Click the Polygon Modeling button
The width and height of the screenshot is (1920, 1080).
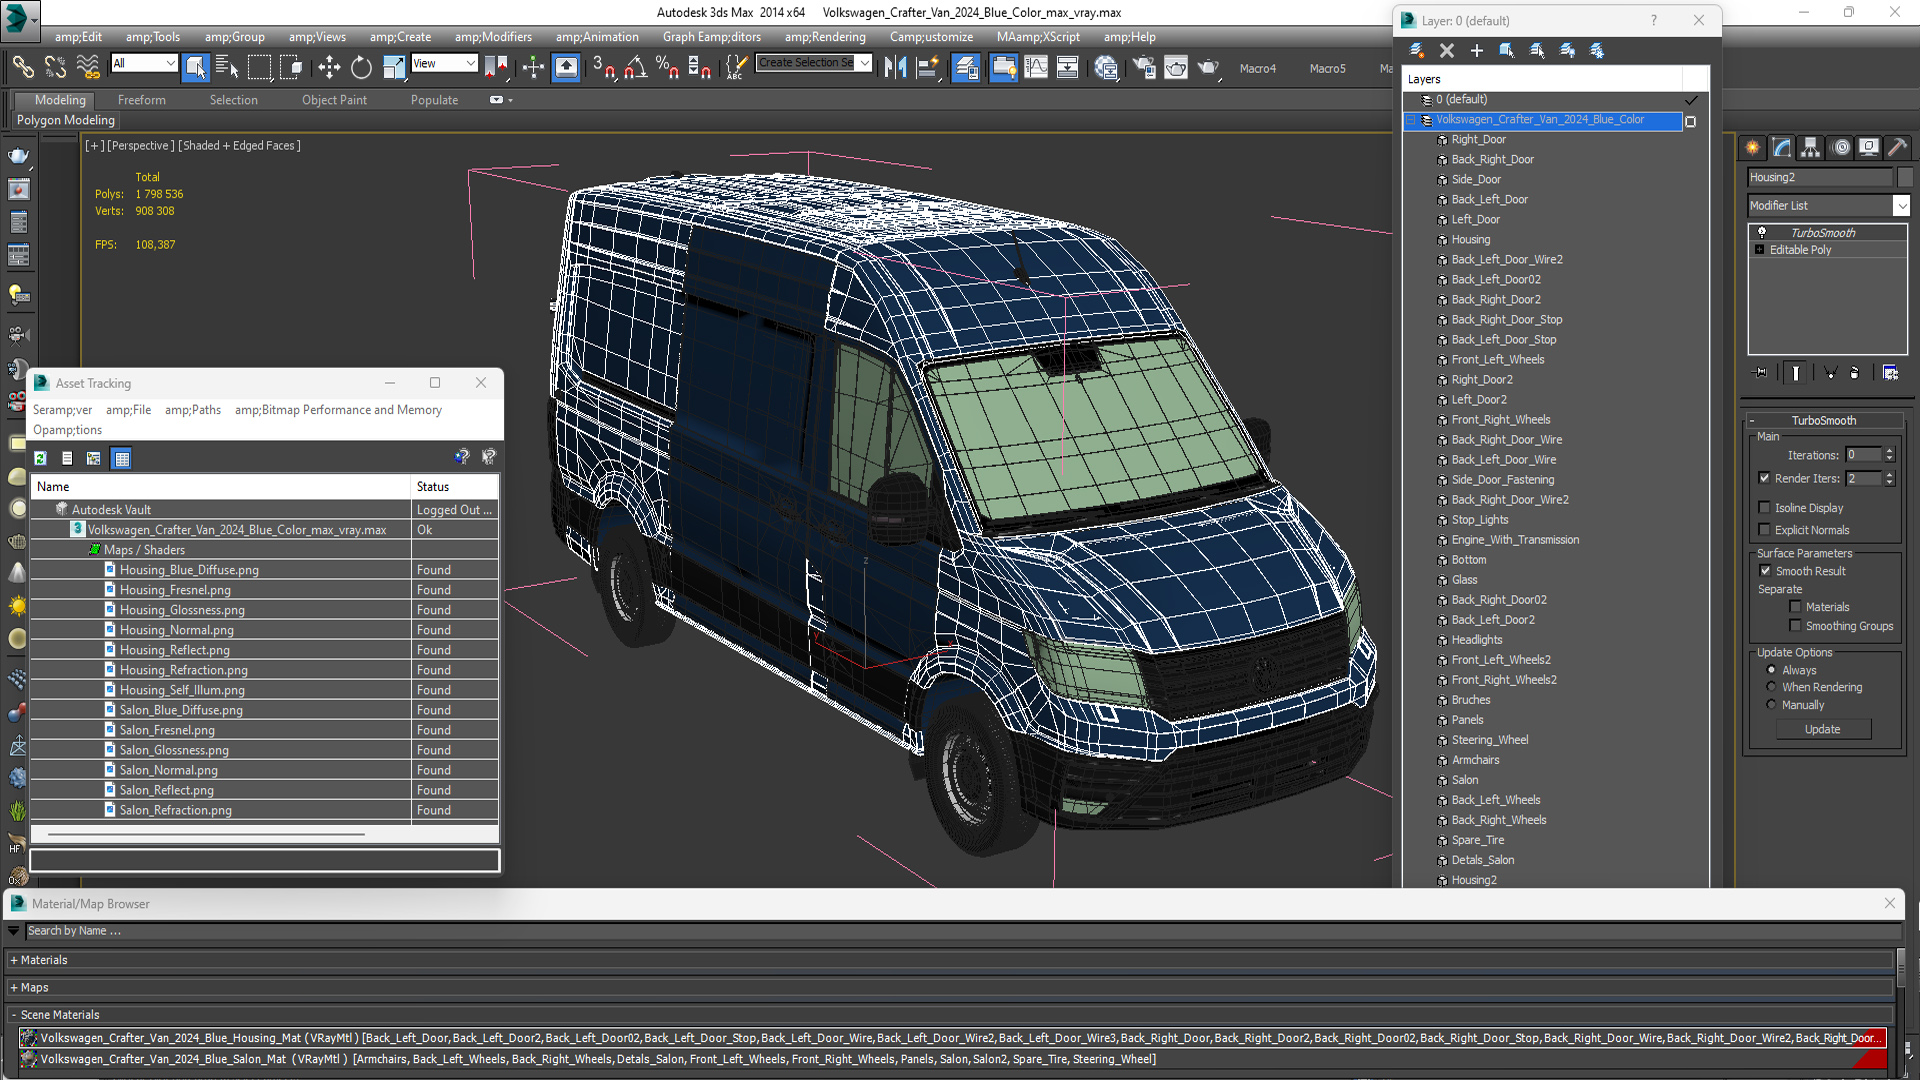coord(66,120)
